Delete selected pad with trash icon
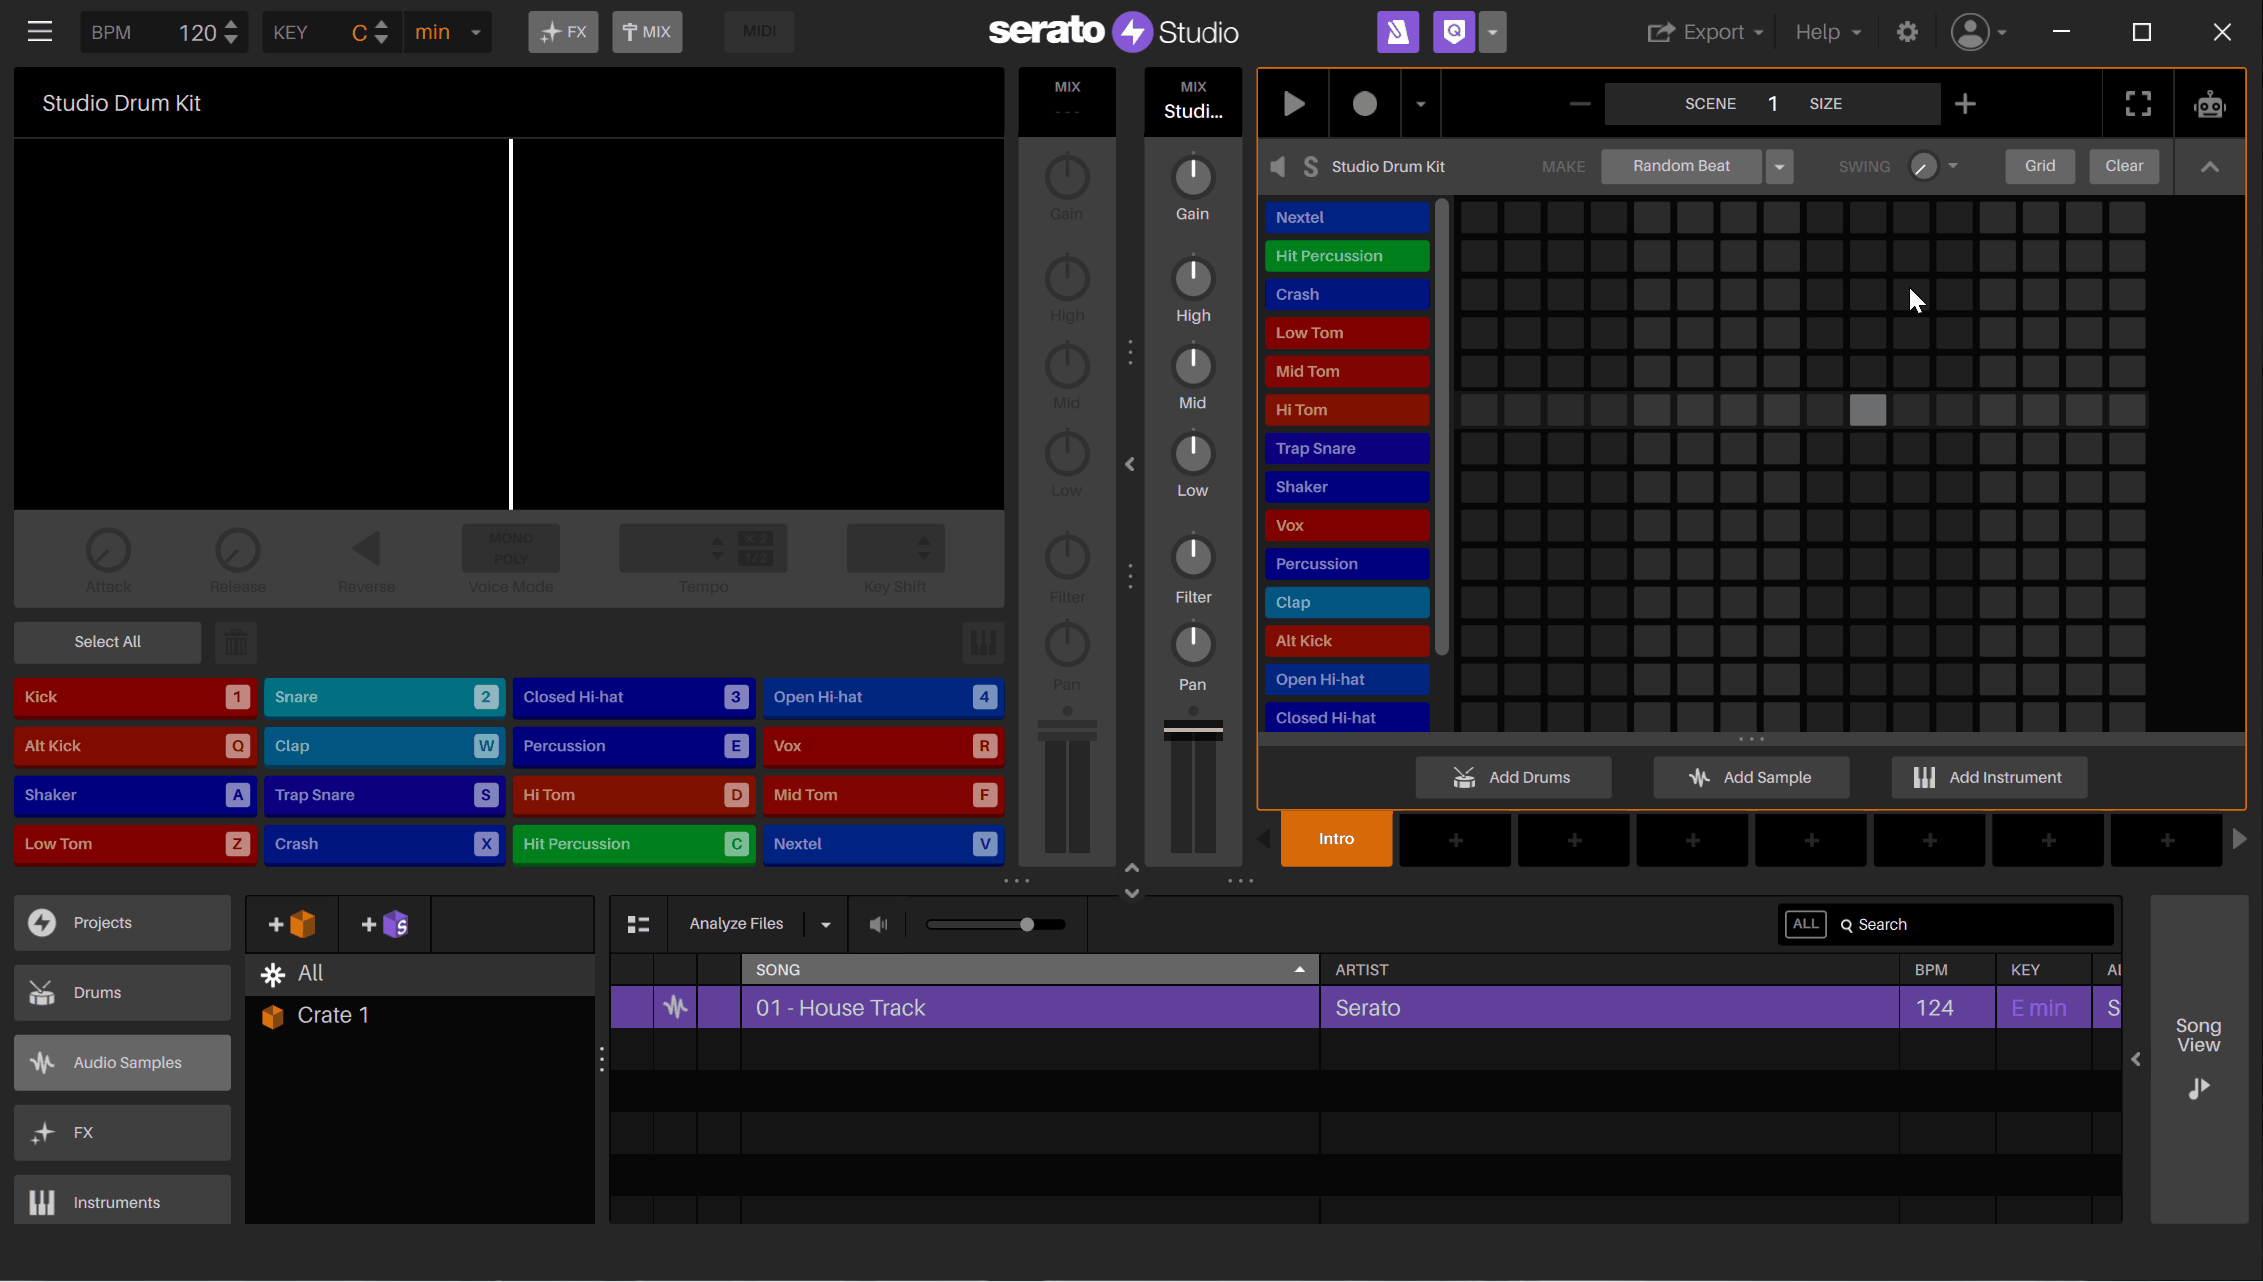The image size is (2263, 1282). tap(236, 642)
